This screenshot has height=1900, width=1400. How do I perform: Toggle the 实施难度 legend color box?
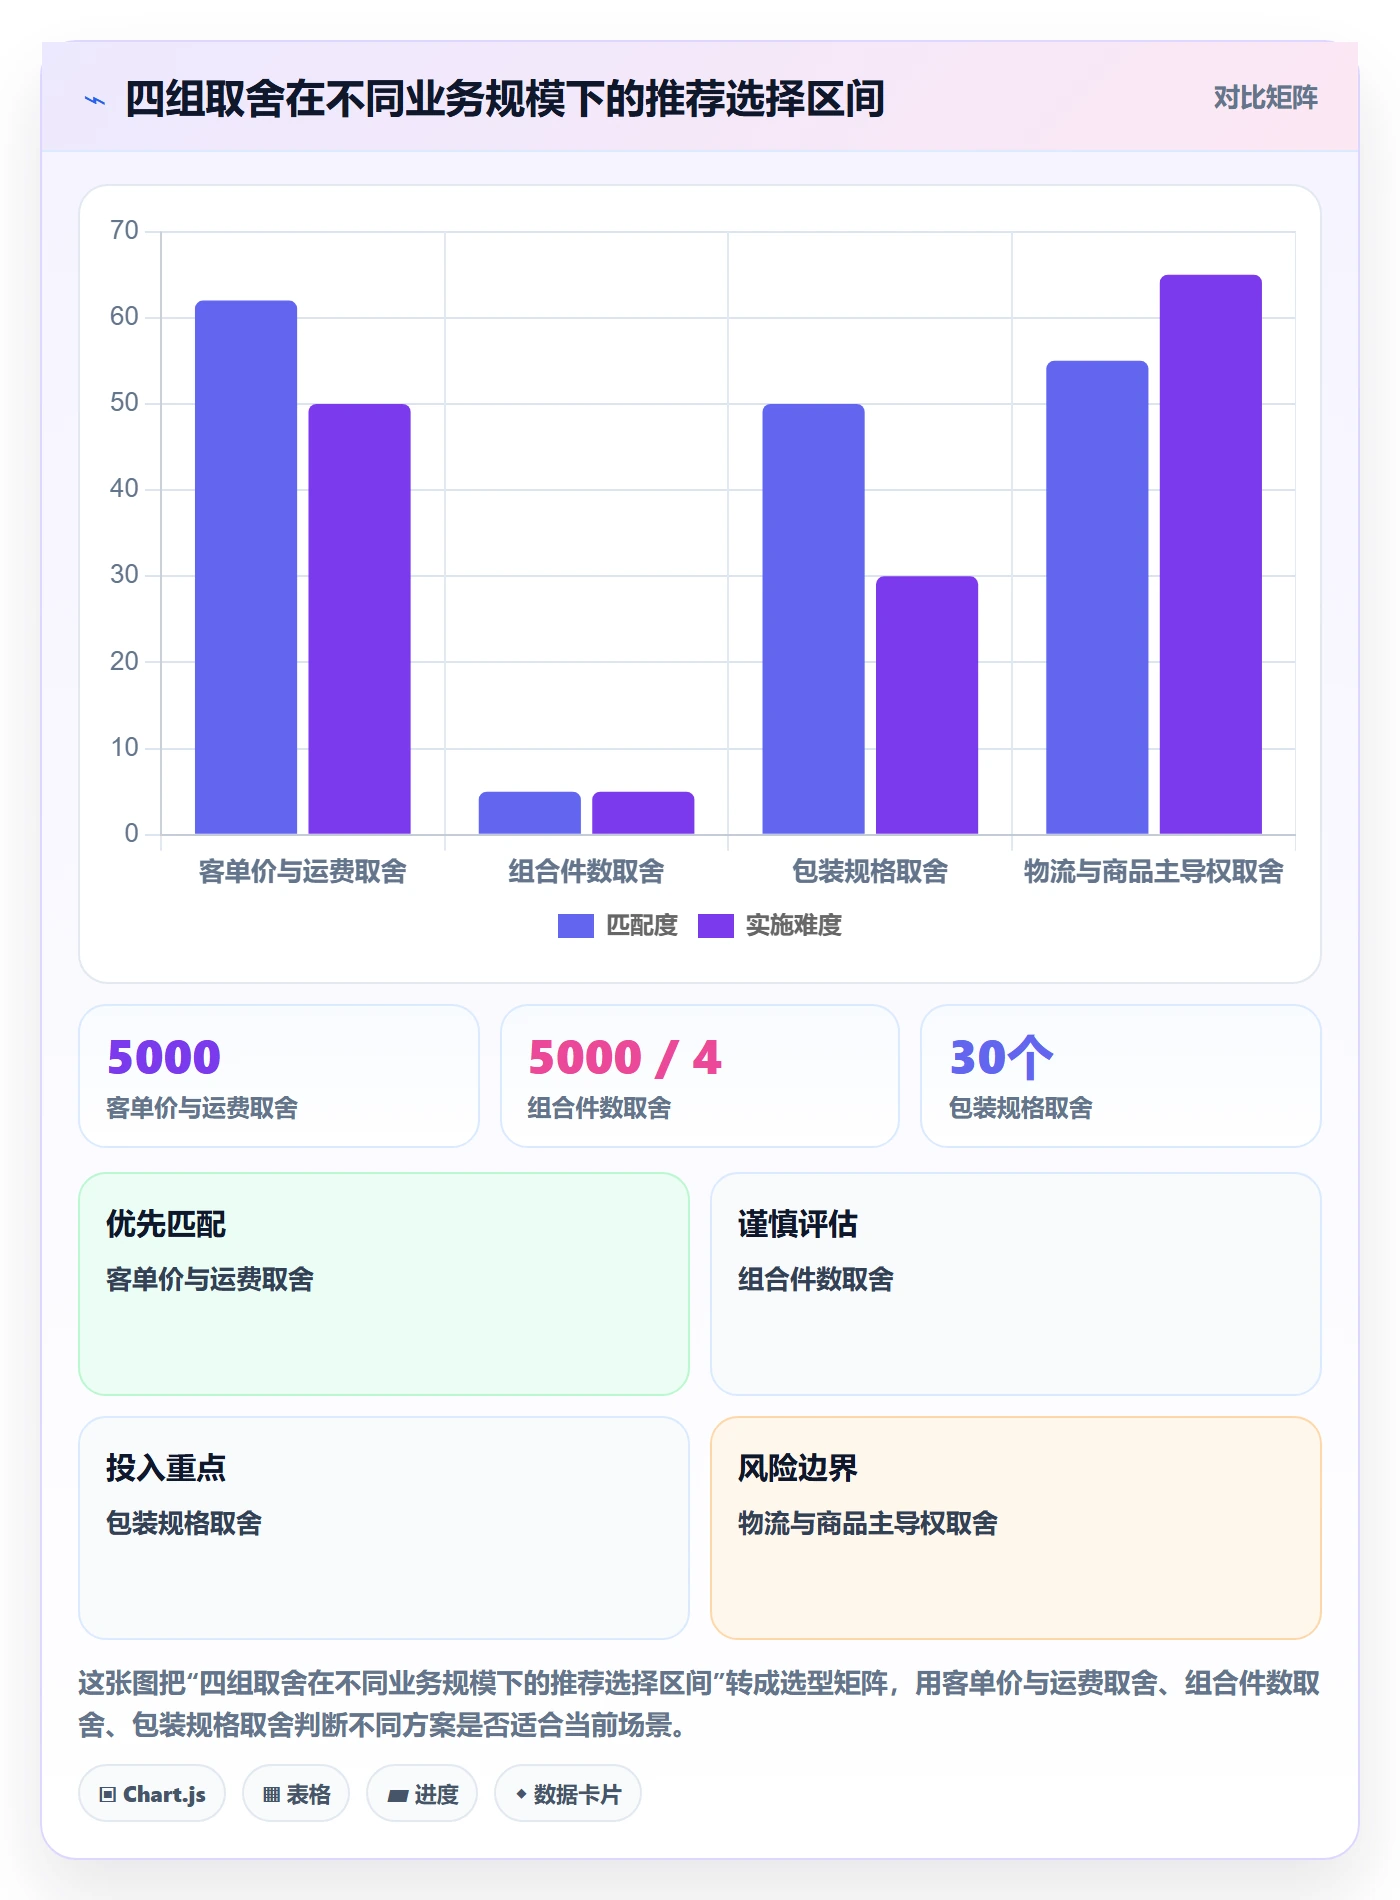point(715,926)
